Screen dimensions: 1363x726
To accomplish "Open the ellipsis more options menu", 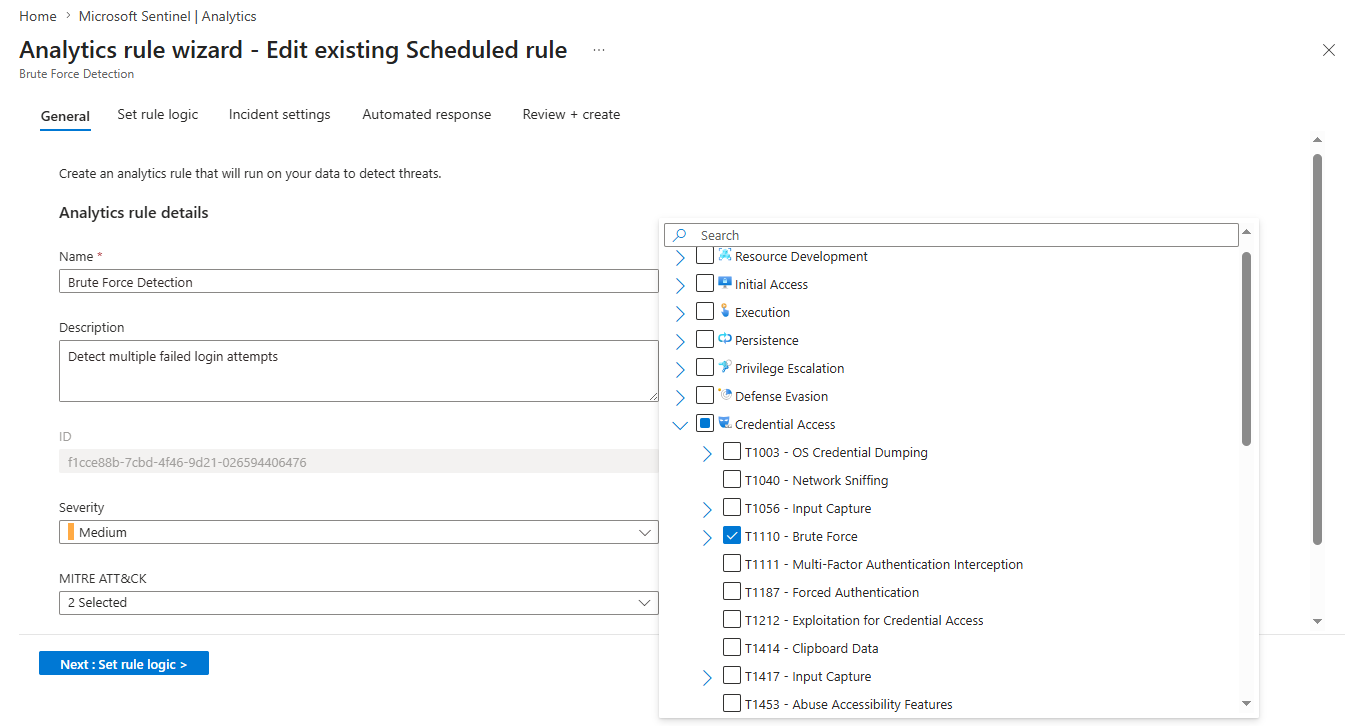I will tap(599, 50).
